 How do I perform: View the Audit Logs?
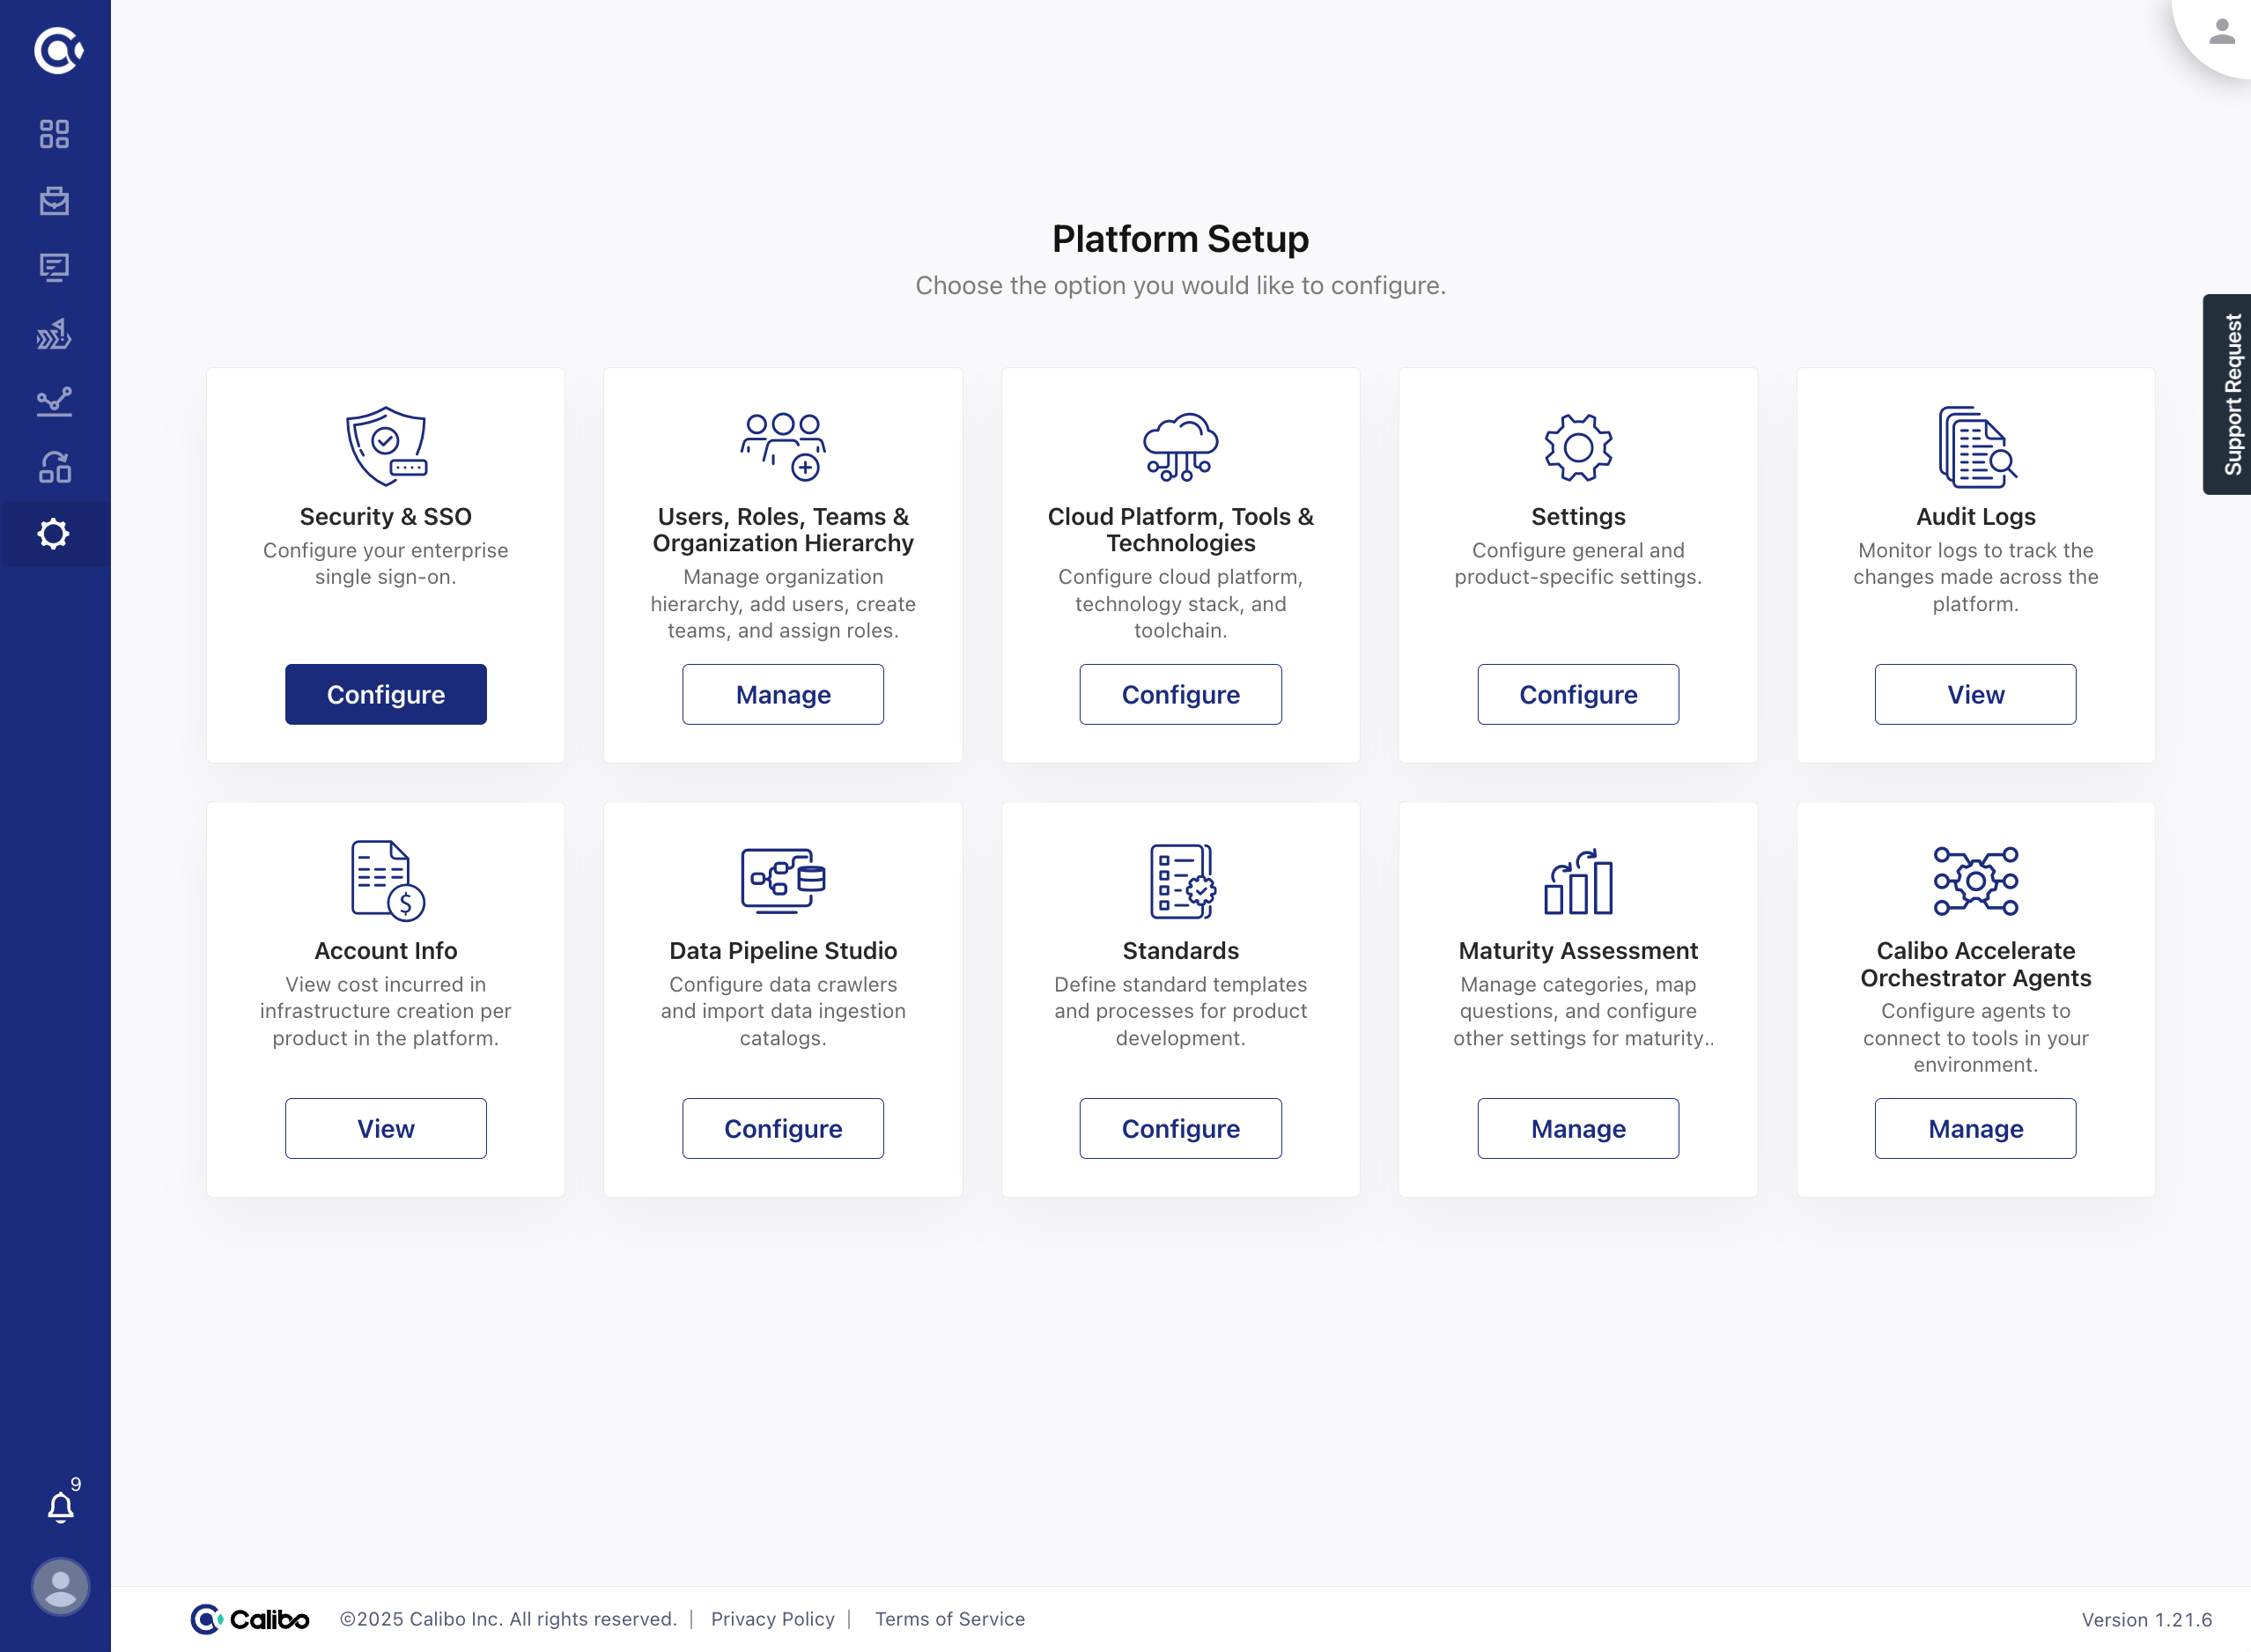[1975, 694]
